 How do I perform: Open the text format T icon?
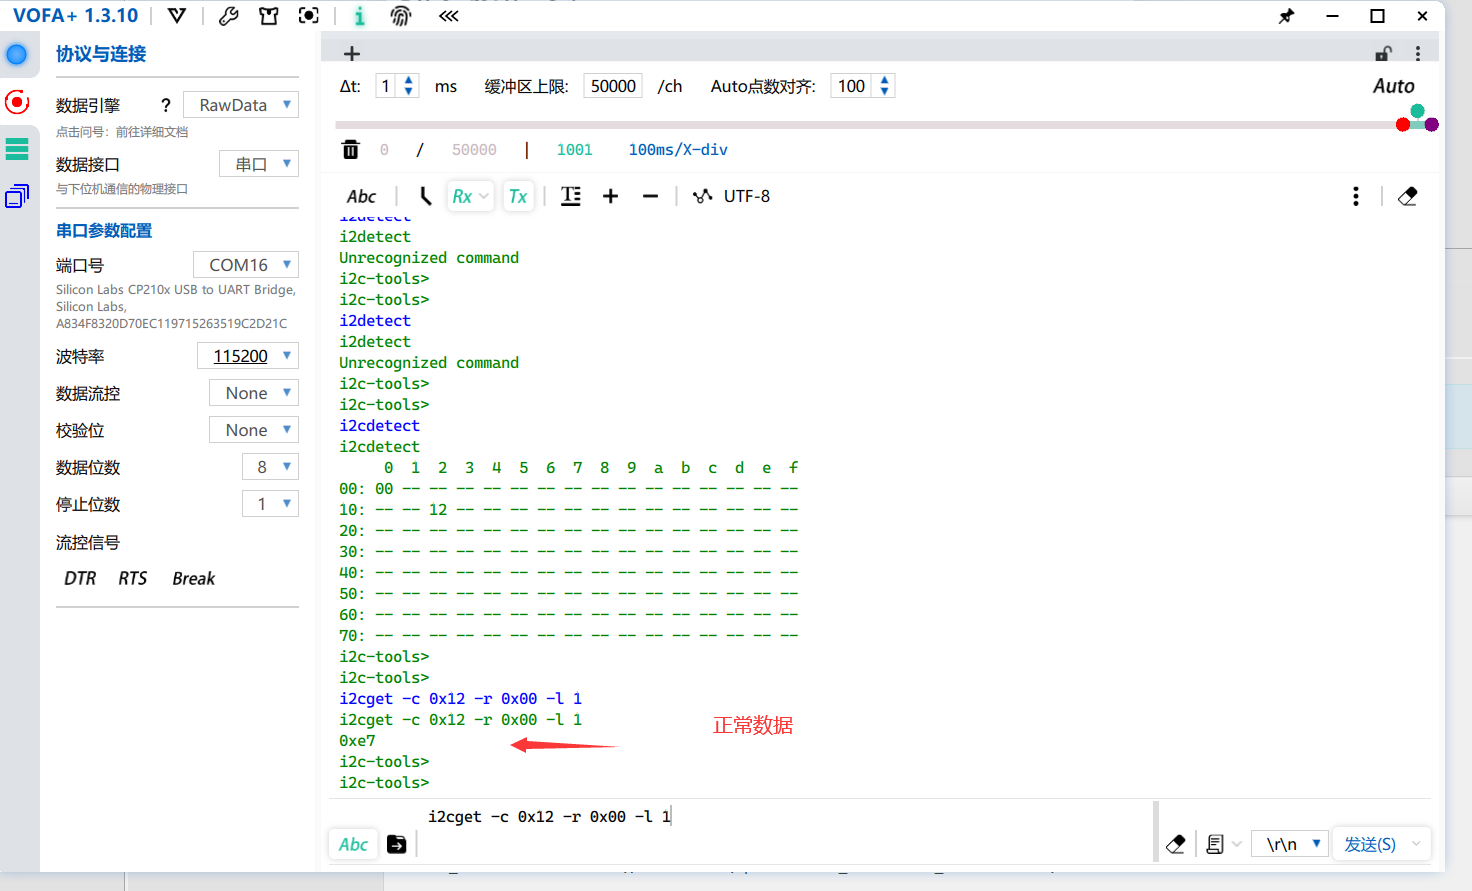click(x=571, y=196)
